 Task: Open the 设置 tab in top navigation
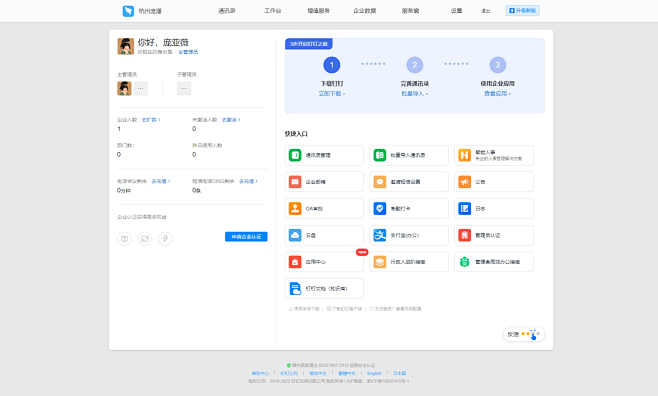point(457,11)
